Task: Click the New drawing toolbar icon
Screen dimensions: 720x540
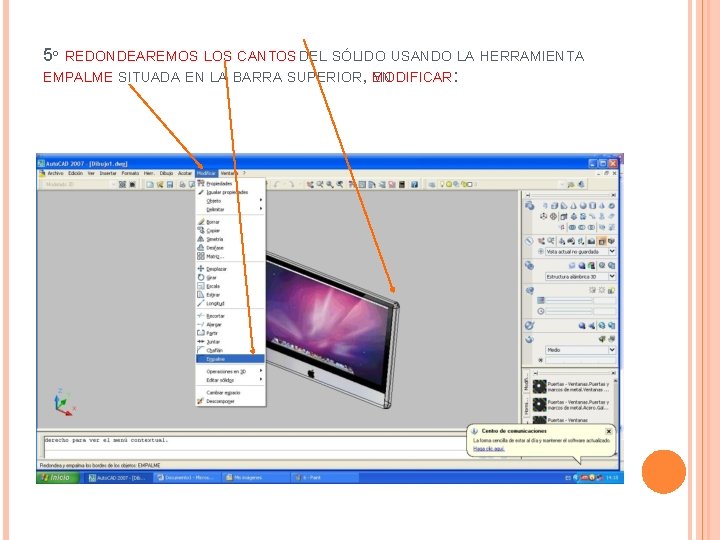Action: (150, 184)
